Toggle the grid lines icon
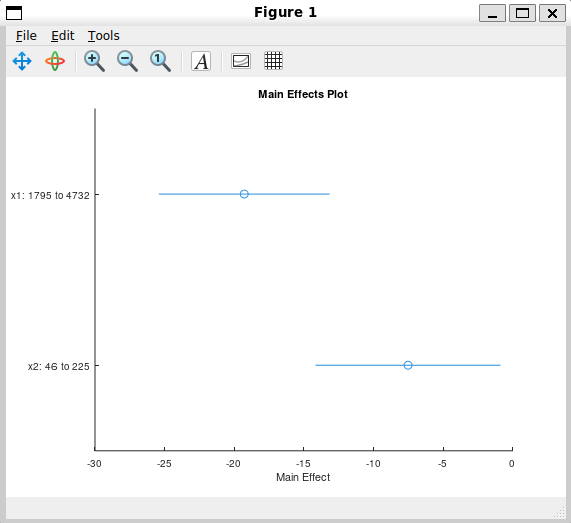 coord(273,60)
